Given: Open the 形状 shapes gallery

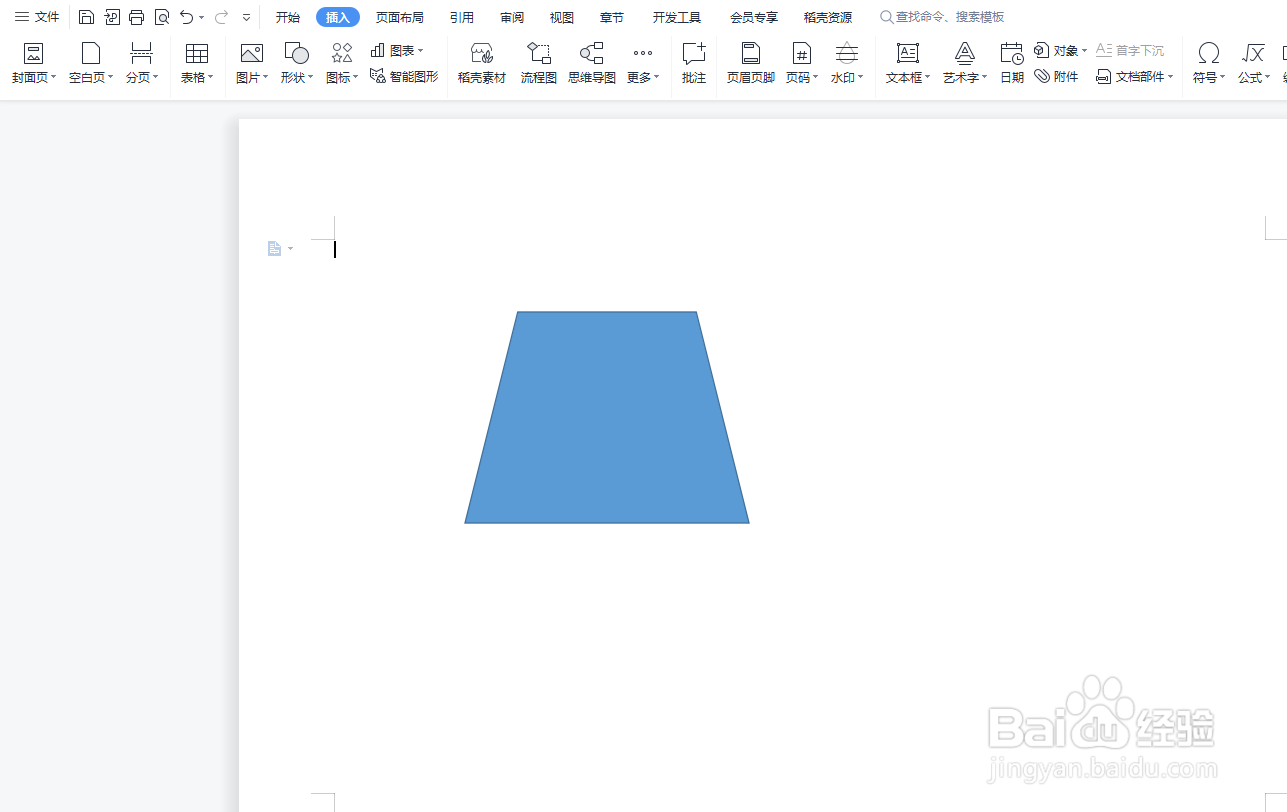Looking at the screenshot, I should coord(297,63).
